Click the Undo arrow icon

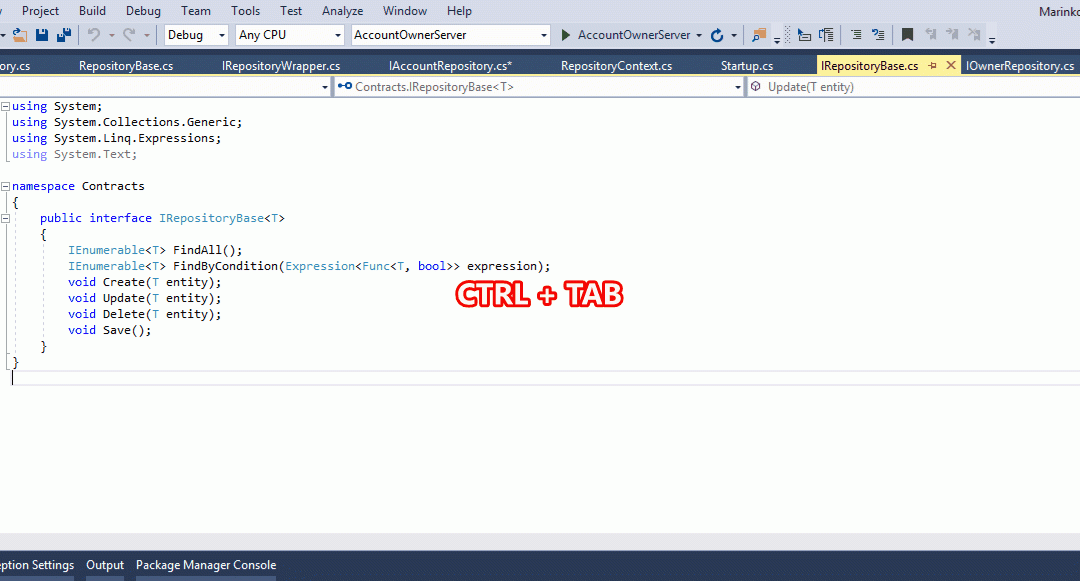(x=93, y=35)
